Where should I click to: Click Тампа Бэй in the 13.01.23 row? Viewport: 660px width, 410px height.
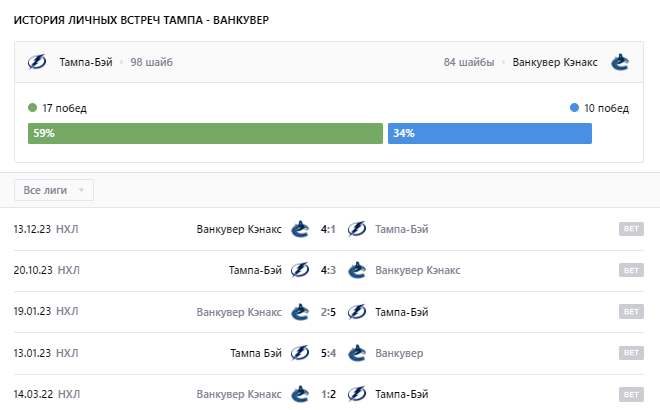click(x=255, y=353)
